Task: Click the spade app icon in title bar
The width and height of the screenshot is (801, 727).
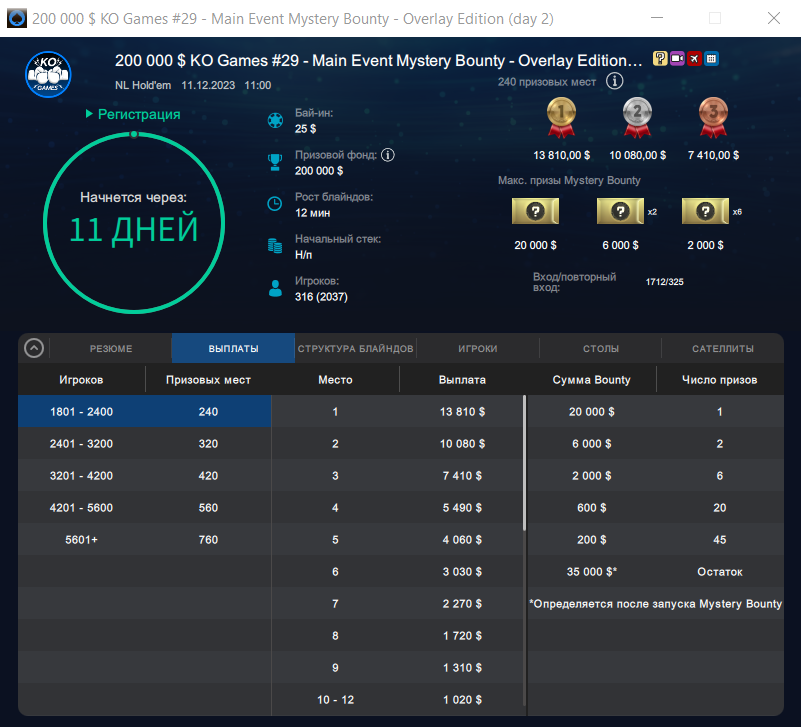Action: 17,18
